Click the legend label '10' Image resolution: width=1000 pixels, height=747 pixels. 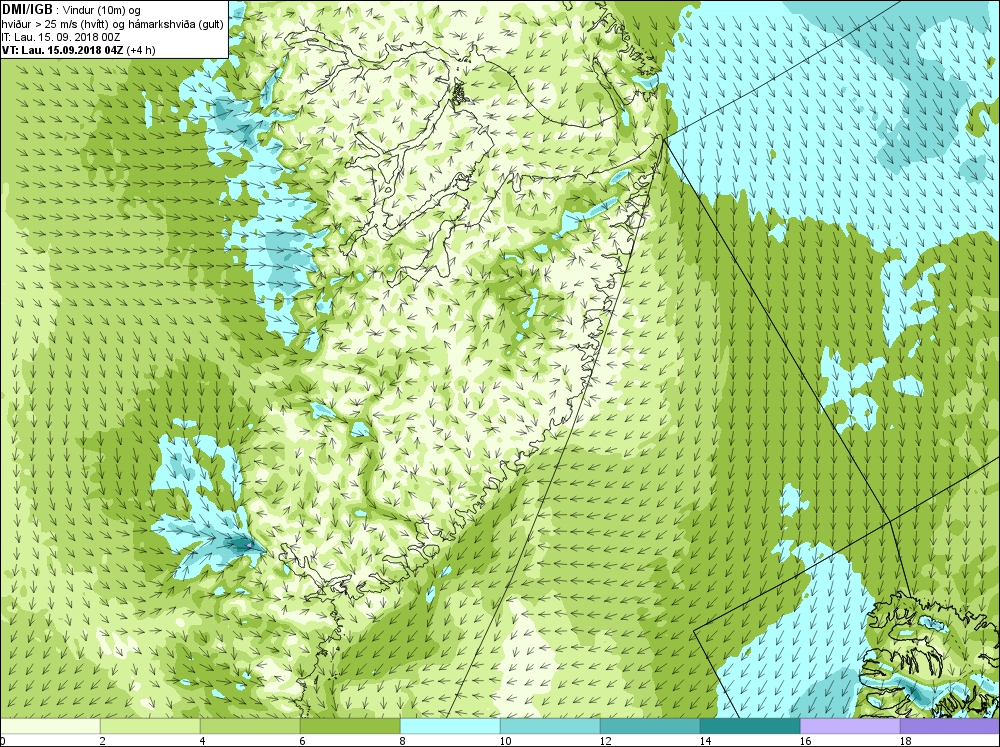[505, 741]
